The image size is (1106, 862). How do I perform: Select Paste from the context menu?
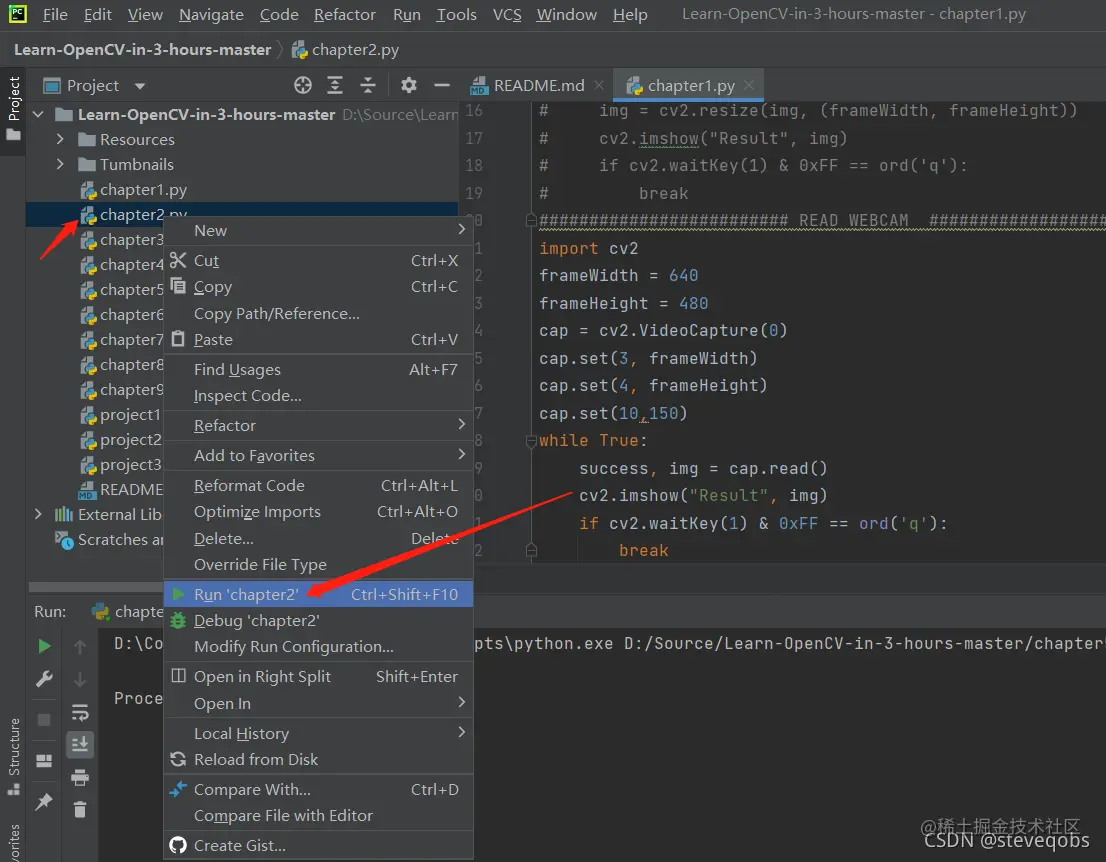(318, 340)
